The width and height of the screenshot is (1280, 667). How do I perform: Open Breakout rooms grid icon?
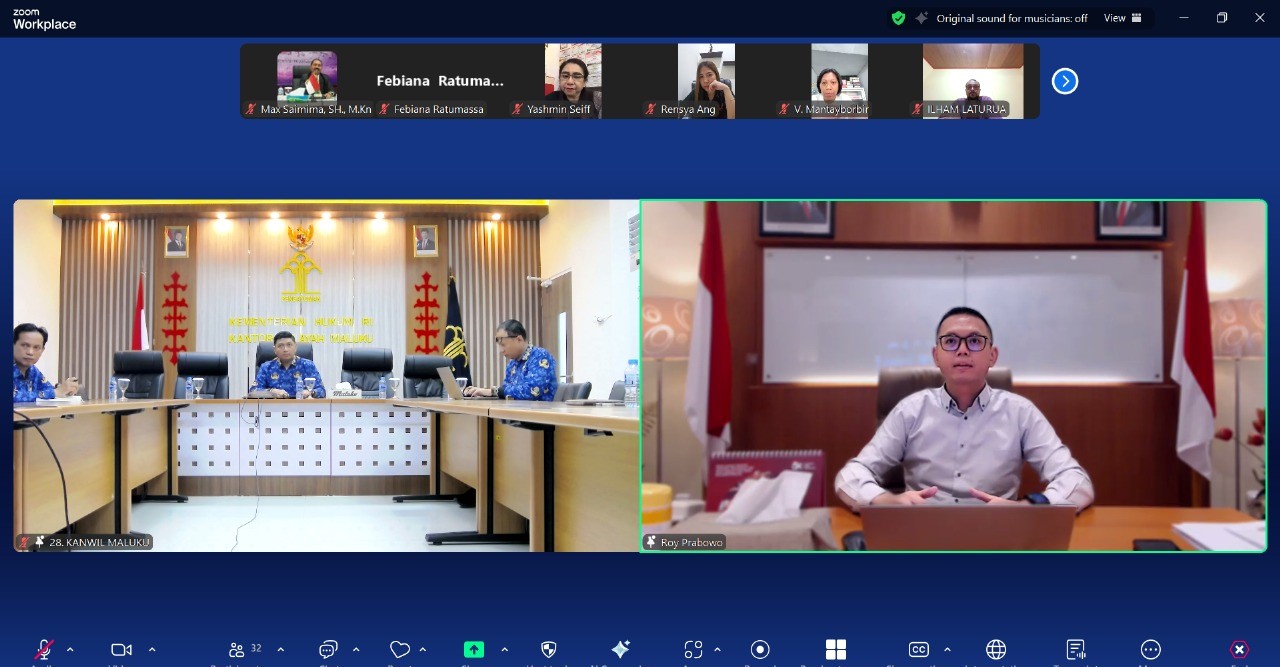[836, 650]
